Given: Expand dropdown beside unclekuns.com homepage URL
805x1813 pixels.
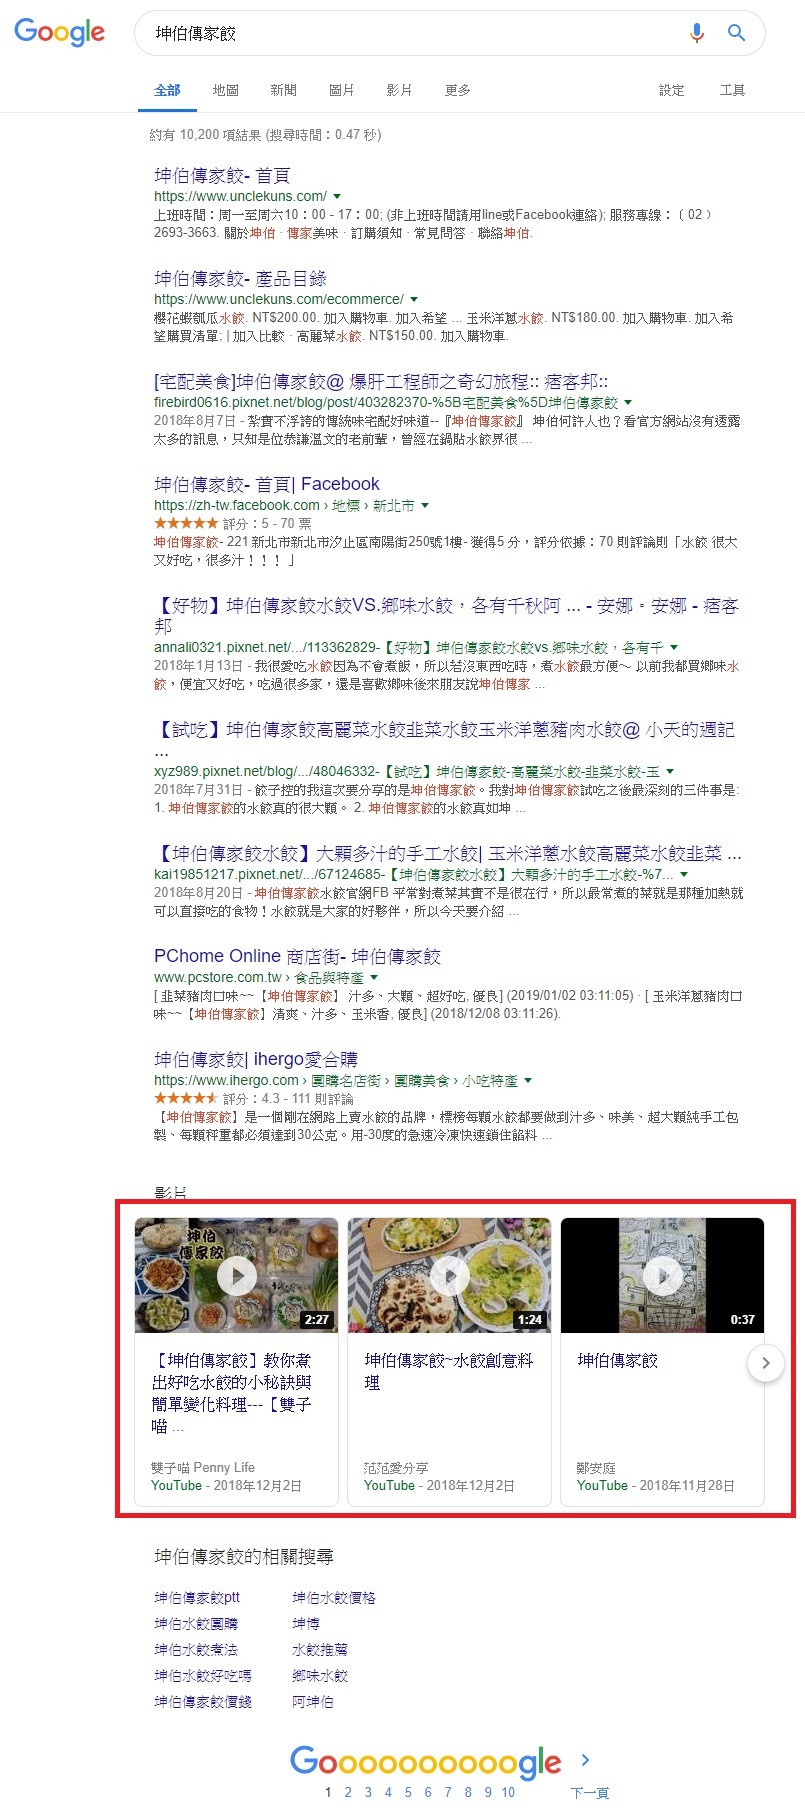Looking at the screenshot, I should point(337,196).
